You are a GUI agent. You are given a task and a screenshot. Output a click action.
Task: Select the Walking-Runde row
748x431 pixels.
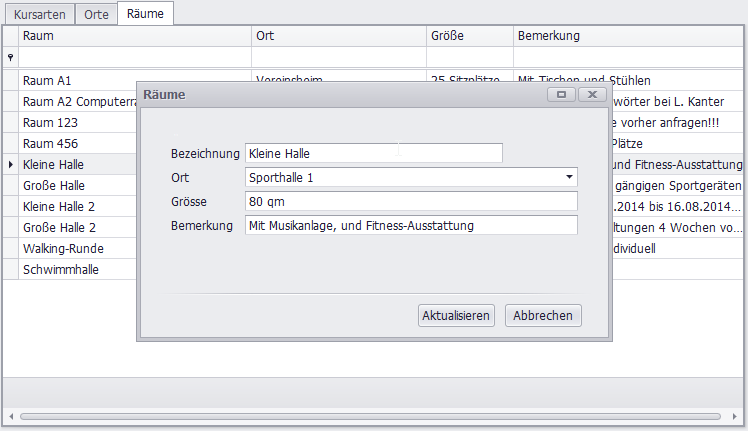pos(70,248)
